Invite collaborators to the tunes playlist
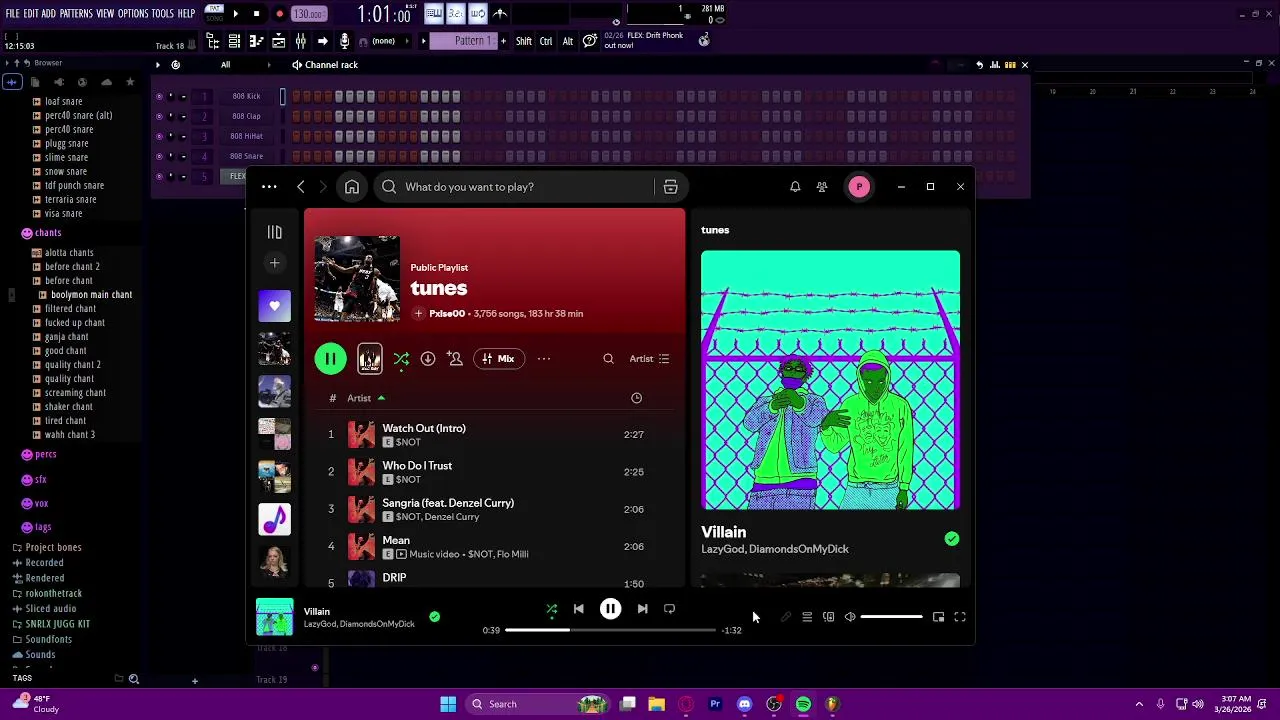 (455, 358)
